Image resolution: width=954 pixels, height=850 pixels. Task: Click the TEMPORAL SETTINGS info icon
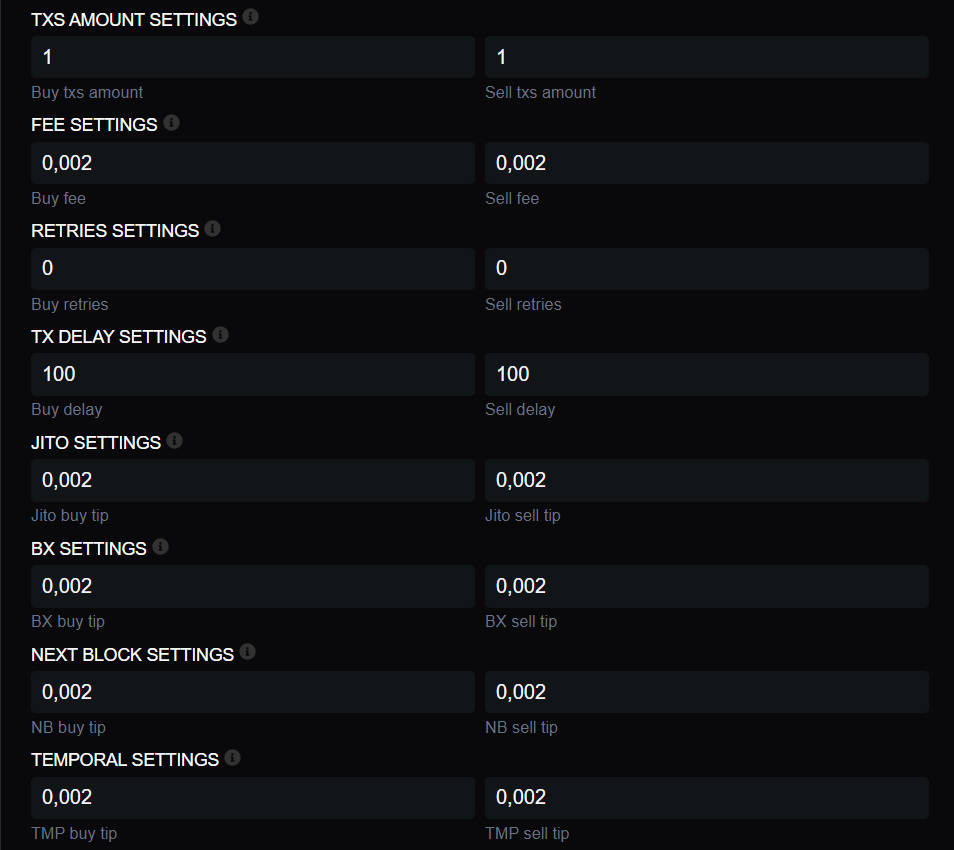233,758
